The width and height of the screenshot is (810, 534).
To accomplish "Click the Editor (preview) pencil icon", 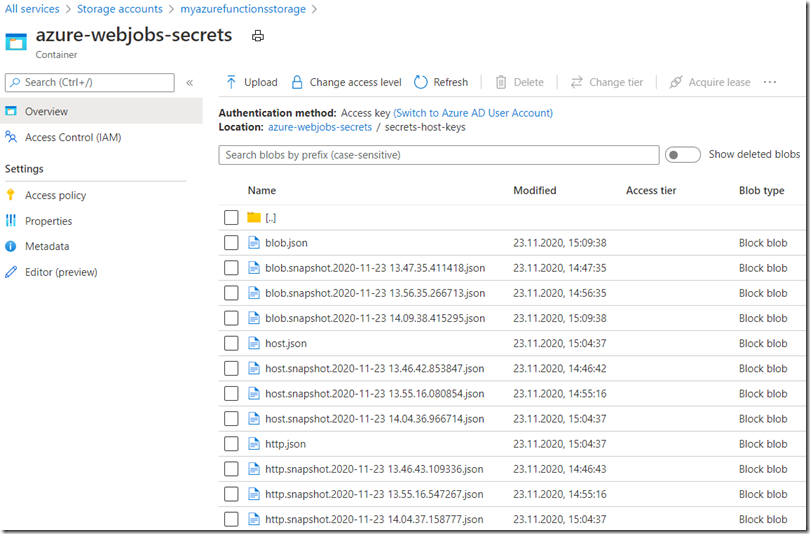I will pyautogui.click(x=11, y=272).
